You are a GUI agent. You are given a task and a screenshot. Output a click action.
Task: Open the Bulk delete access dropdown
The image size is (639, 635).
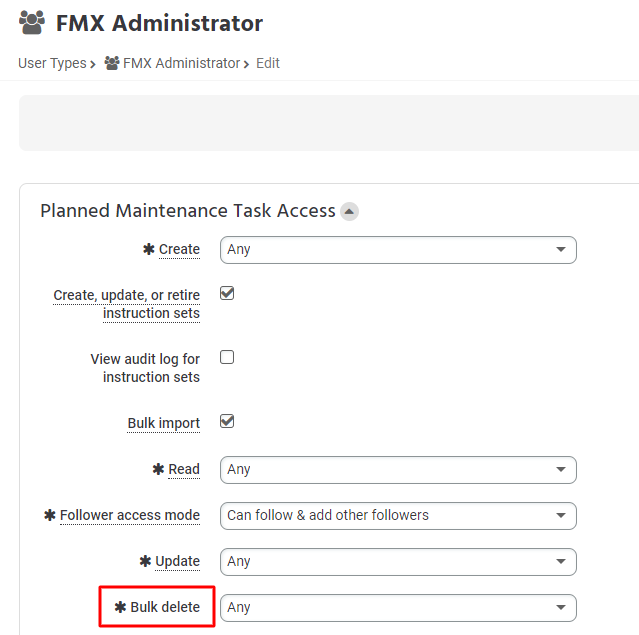(398, 608)
